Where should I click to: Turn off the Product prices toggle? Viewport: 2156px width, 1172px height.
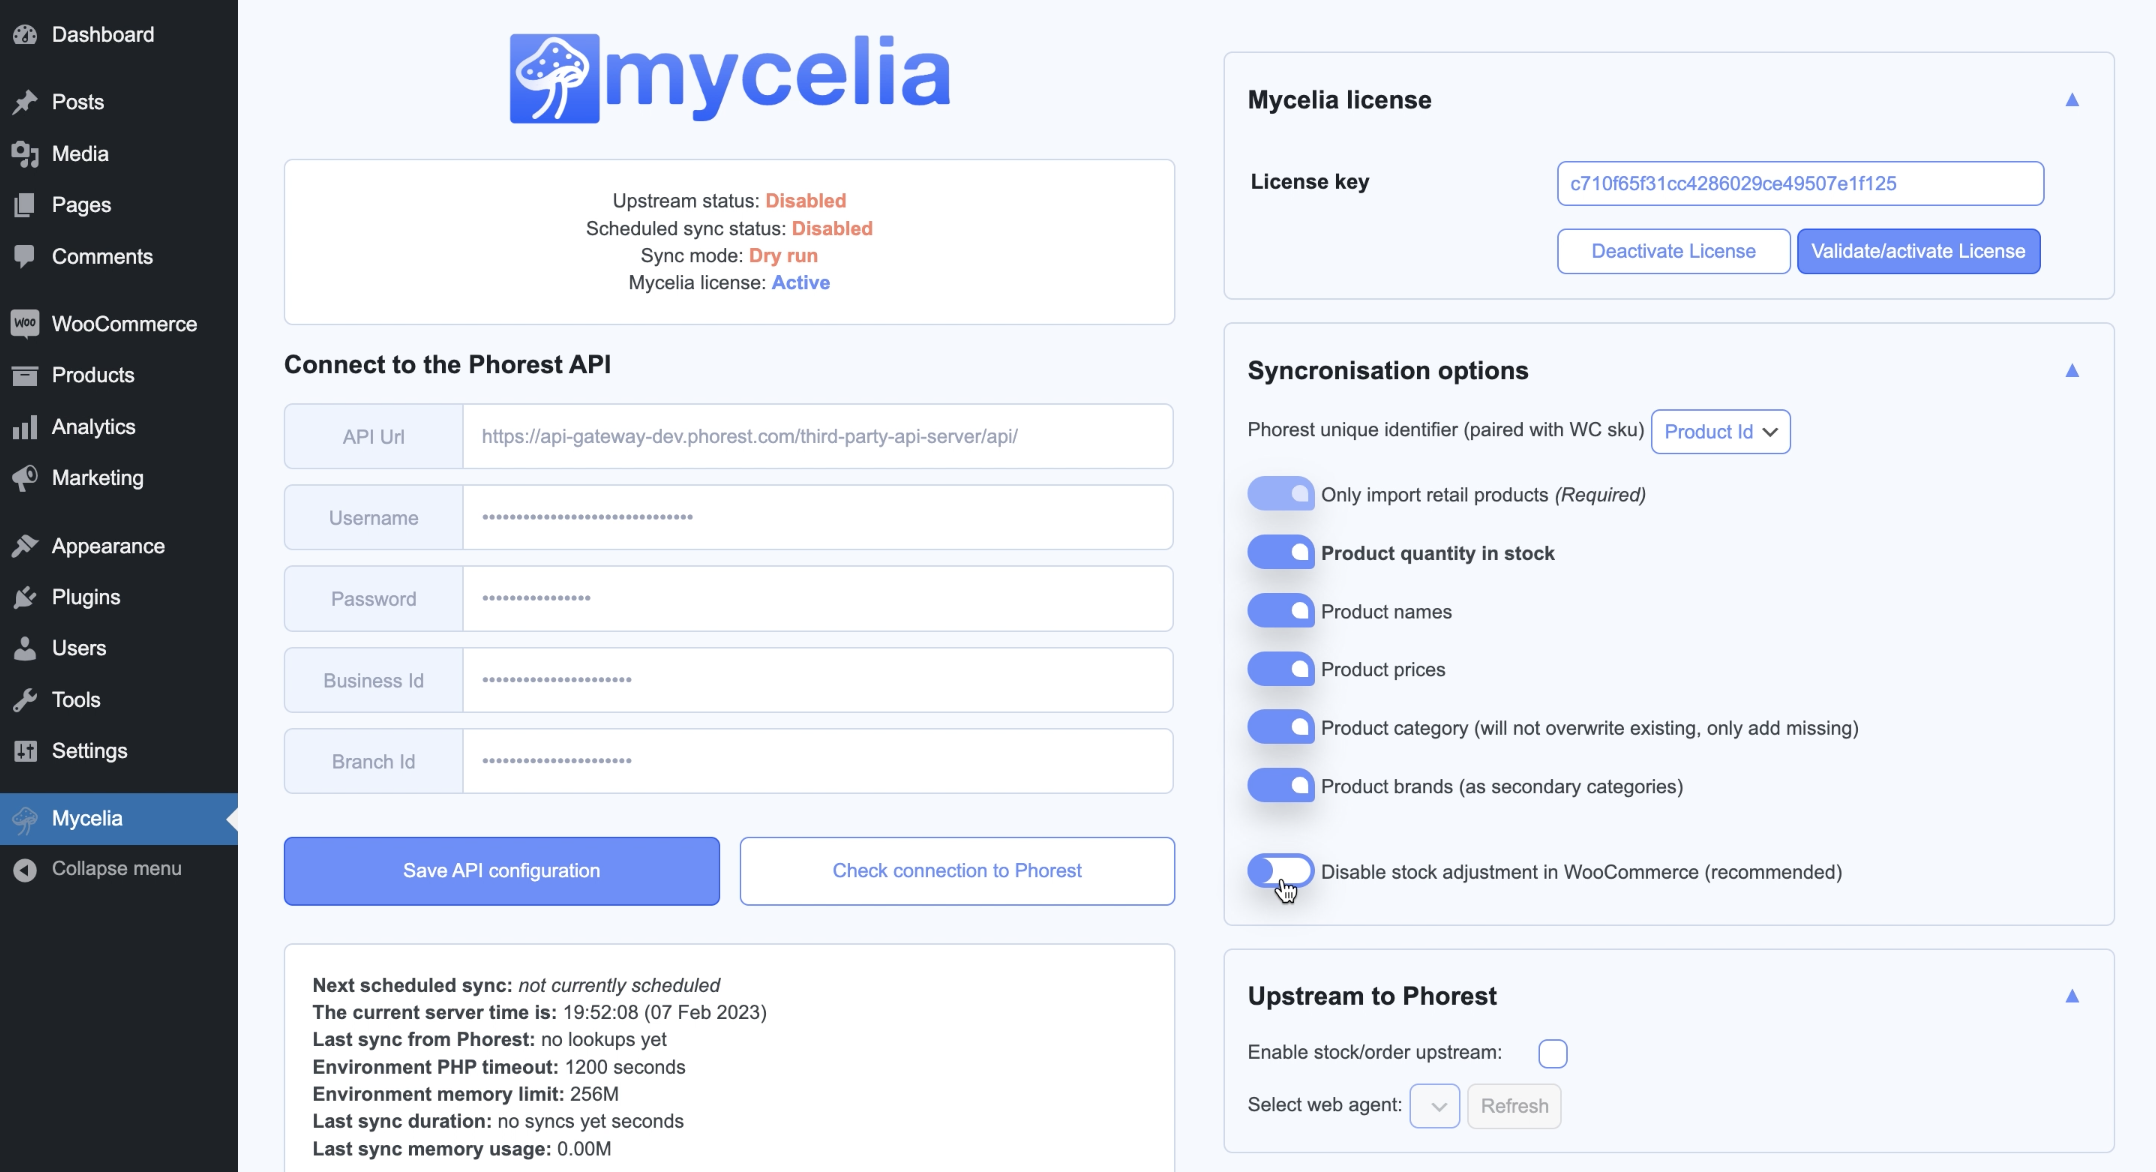(1281, 669)
